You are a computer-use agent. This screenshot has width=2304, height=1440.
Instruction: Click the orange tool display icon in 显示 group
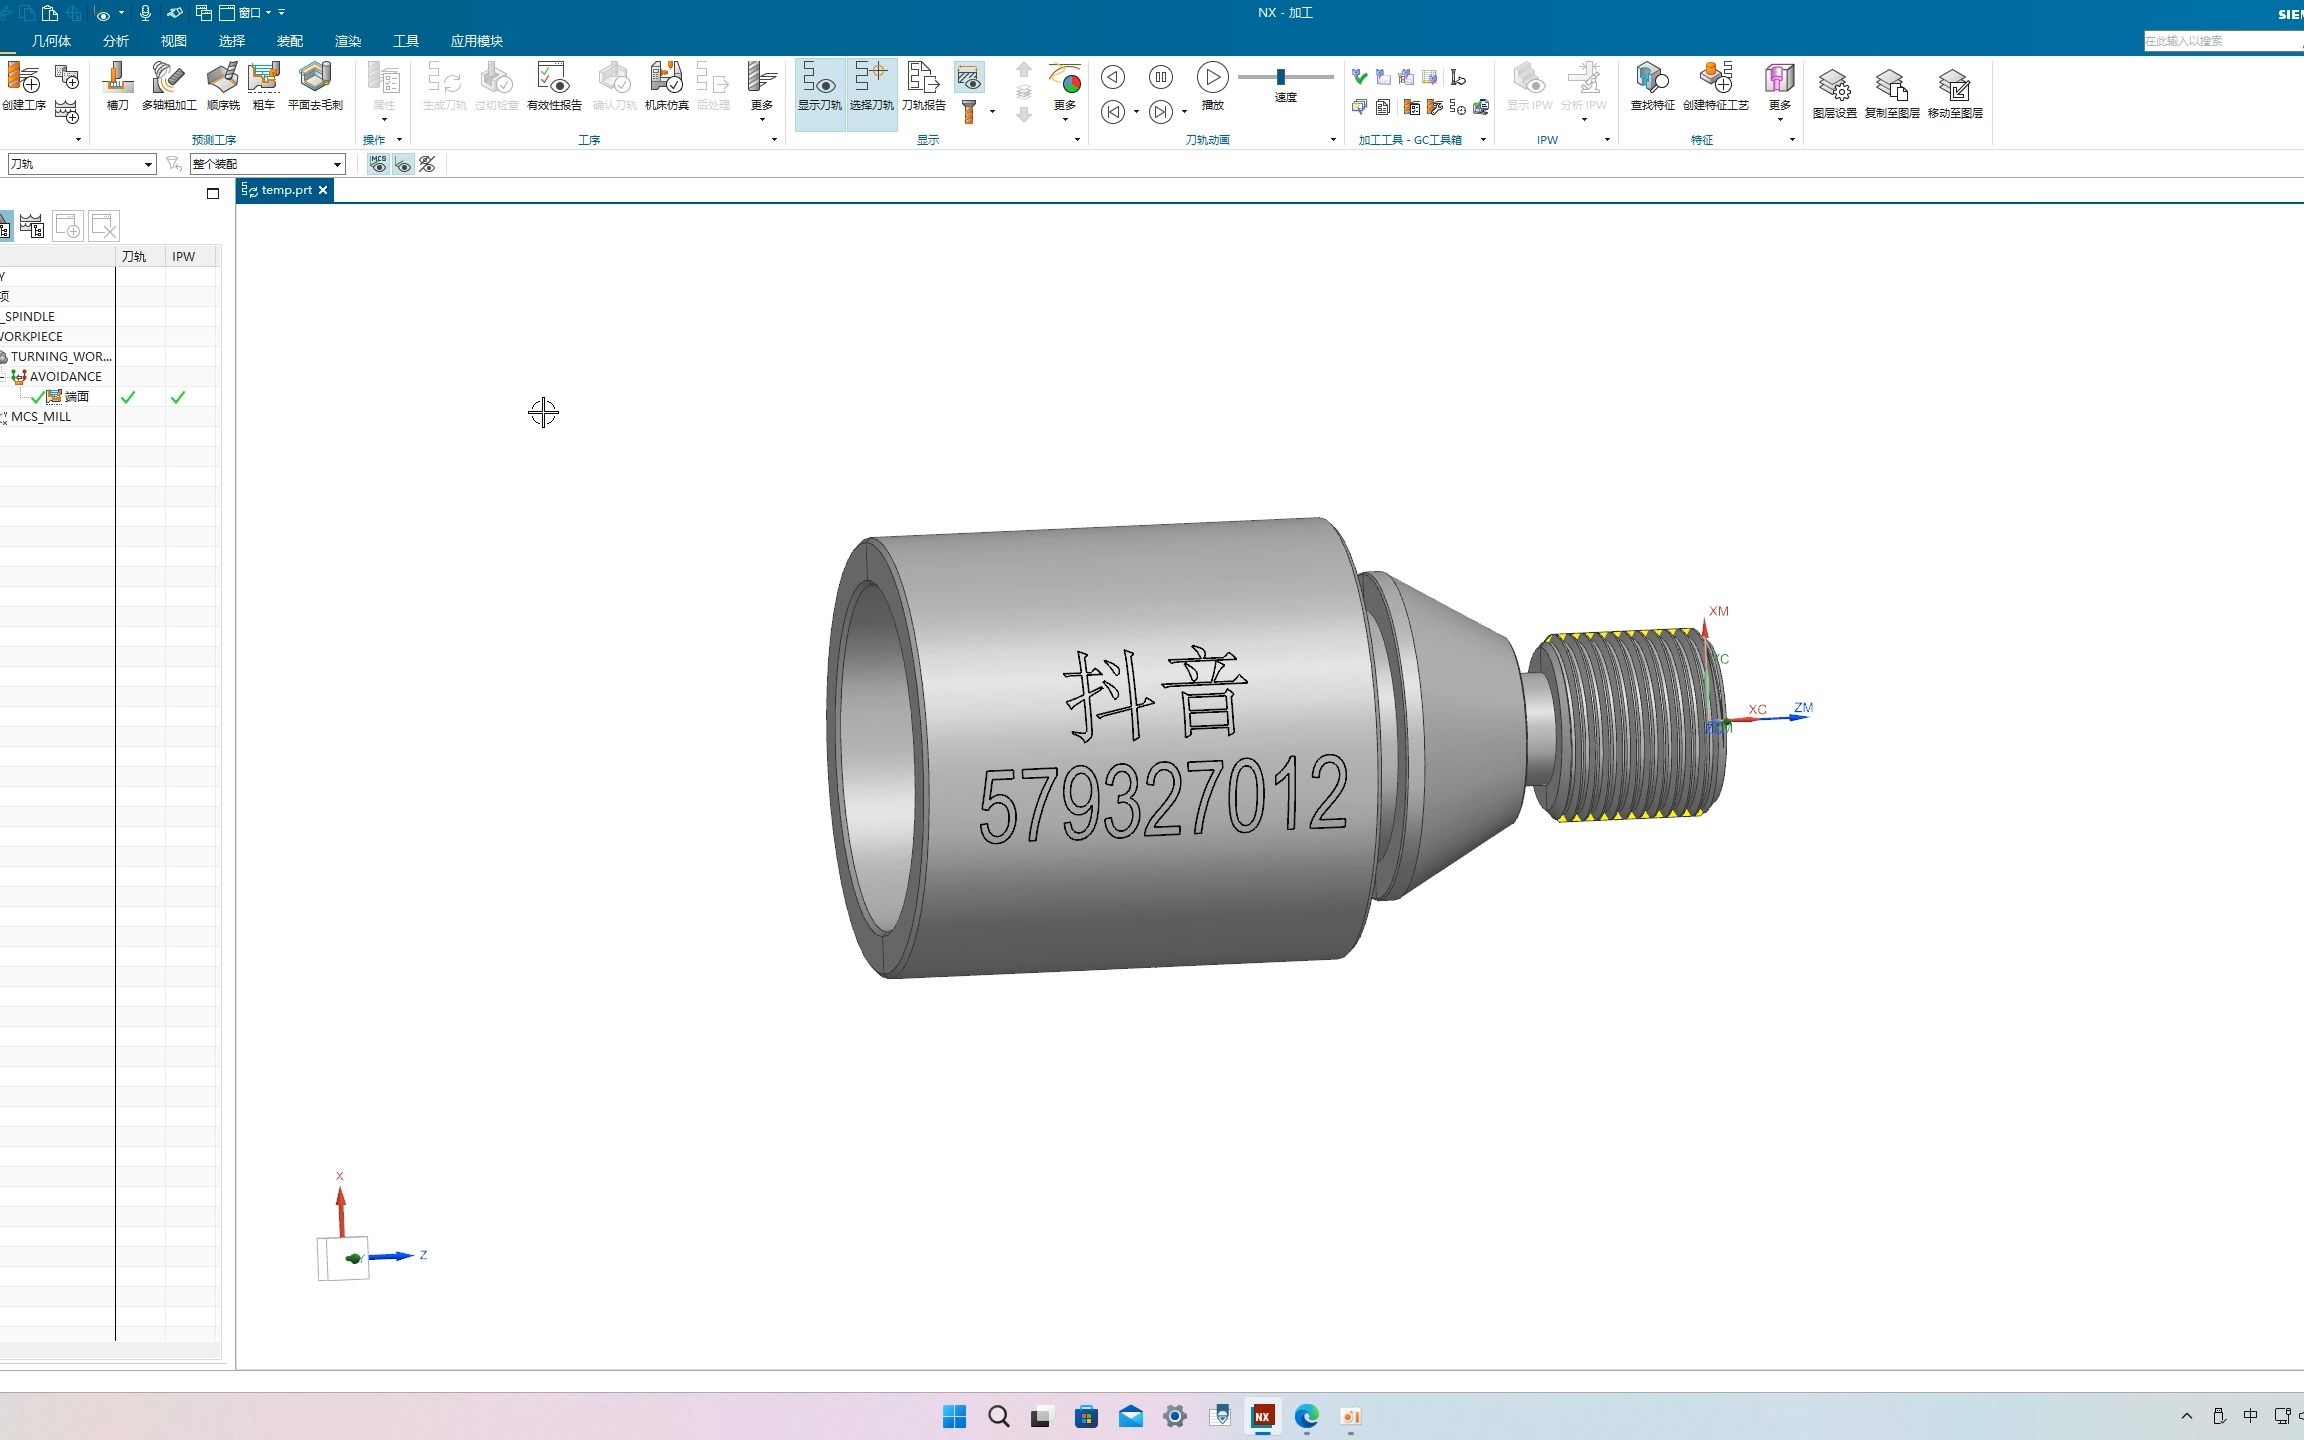pyautogui.click(x=968, y=111)
